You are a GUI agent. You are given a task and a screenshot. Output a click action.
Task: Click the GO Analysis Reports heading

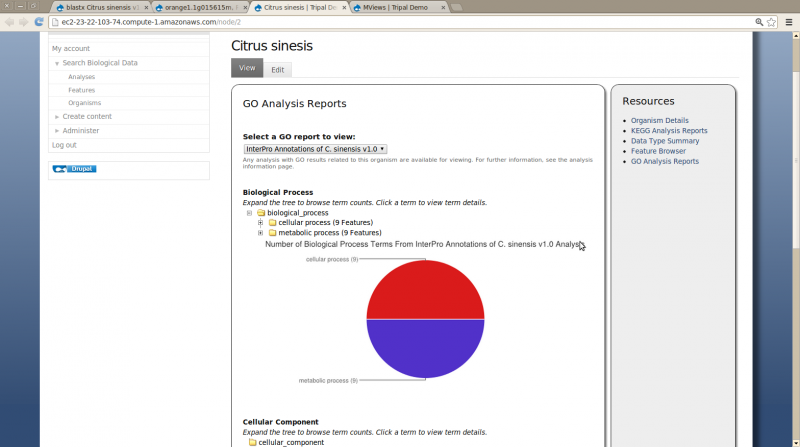(x=294, y=104)
